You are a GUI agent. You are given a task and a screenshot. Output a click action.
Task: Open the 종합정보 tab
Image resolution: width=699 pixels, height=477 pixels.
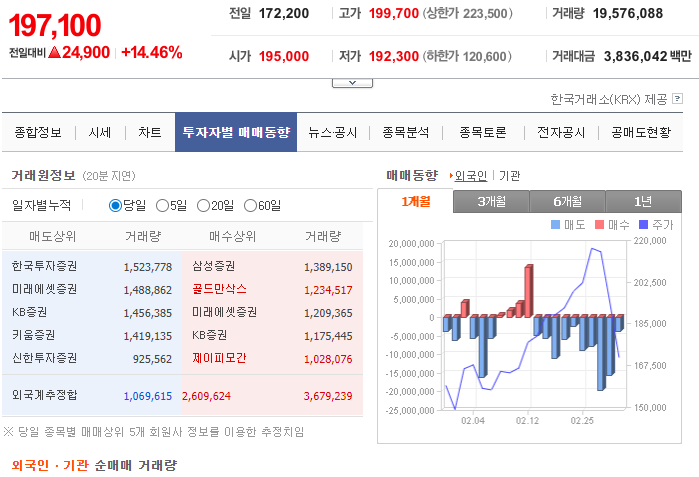[38, 133]
